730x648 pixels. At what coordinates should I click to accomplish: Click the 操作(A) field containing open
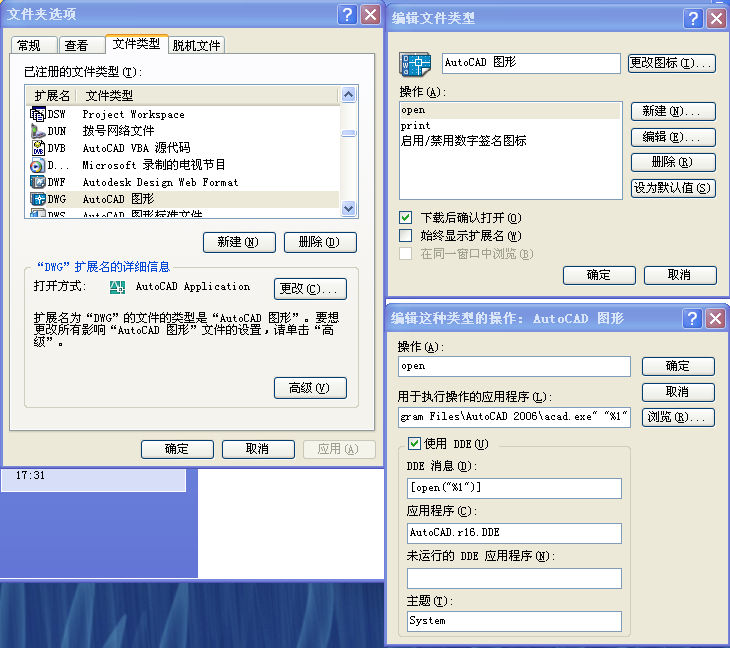tap(514, 366)
